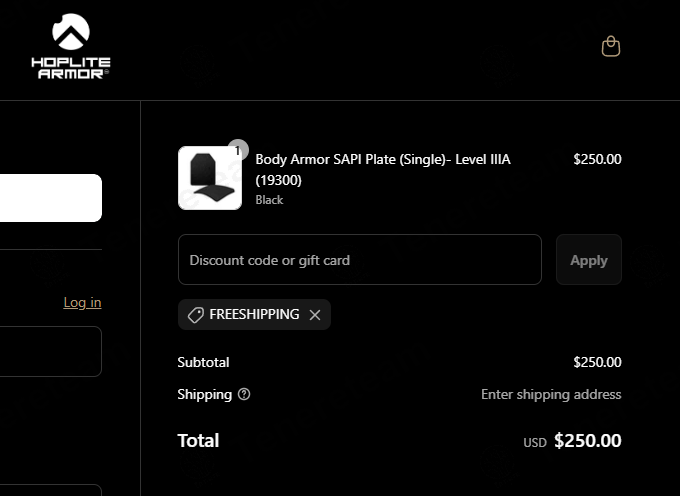Image resolution: width=680 pixels, height=496 pixels.
Task: Remove the FREESHIPPING discount code
Action: click(x=315, y=315)
